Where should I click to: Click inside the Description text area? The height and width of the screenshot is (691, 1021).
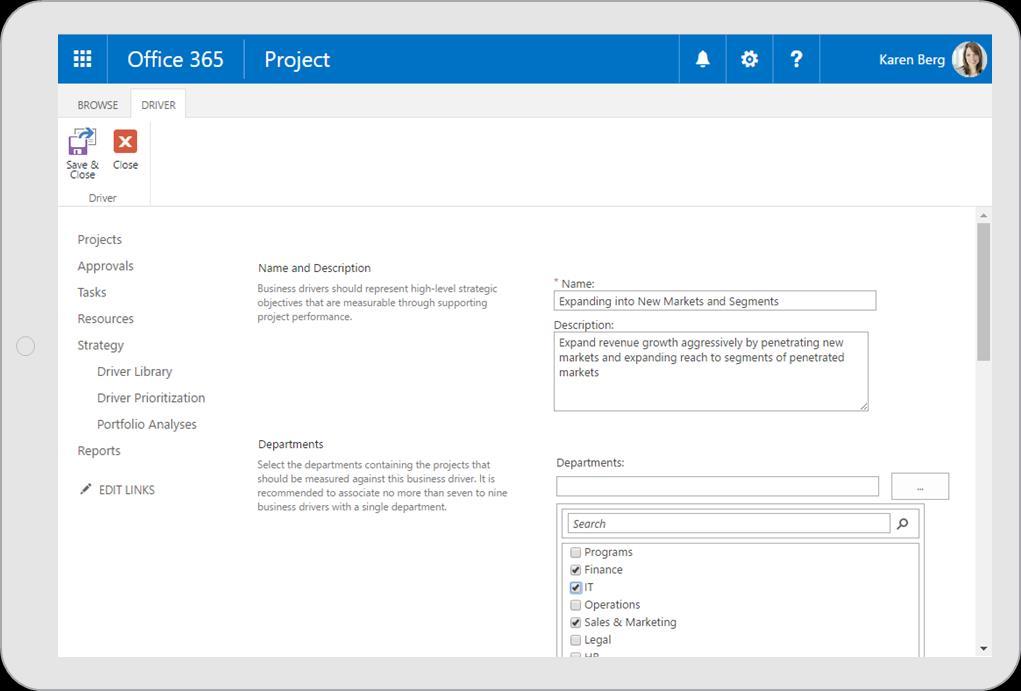tap(711, 371)
